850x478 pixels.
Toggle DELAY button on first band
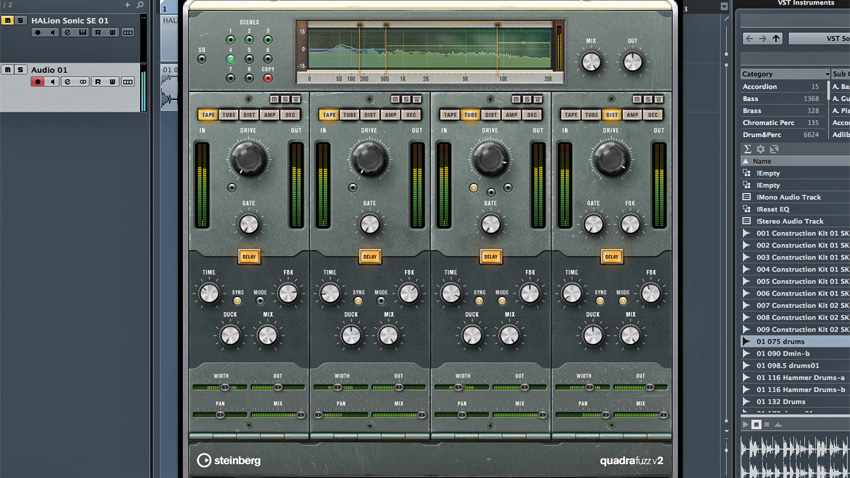(249, 256)
